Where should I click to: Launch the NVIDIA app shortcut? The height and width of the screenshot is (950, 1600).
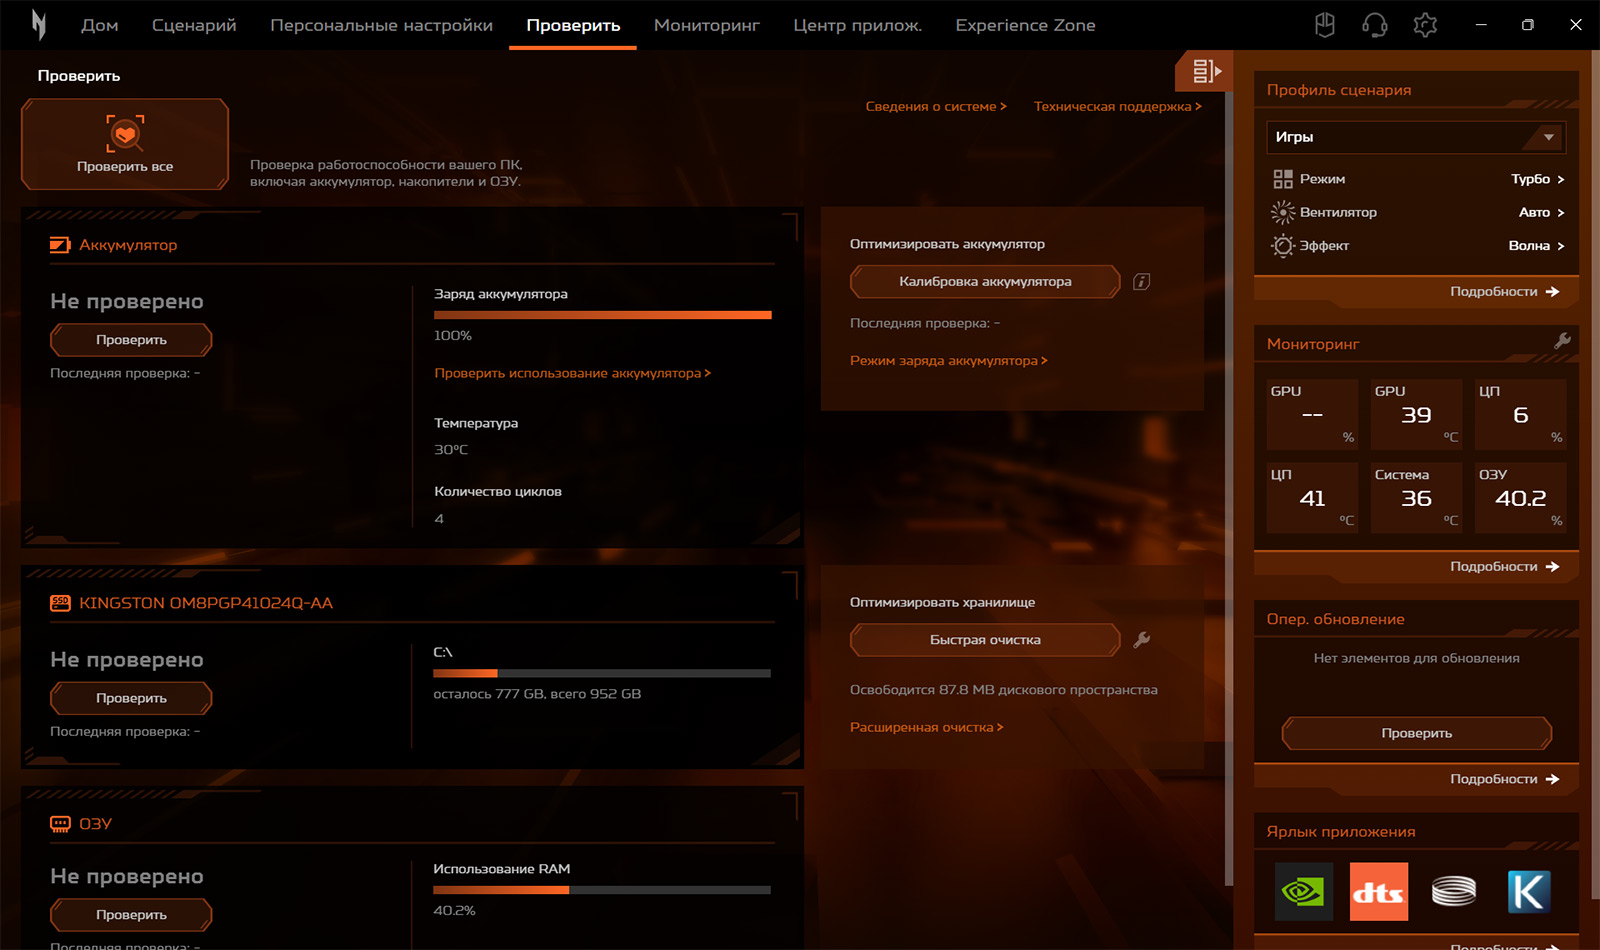[x=1303, y=891]
